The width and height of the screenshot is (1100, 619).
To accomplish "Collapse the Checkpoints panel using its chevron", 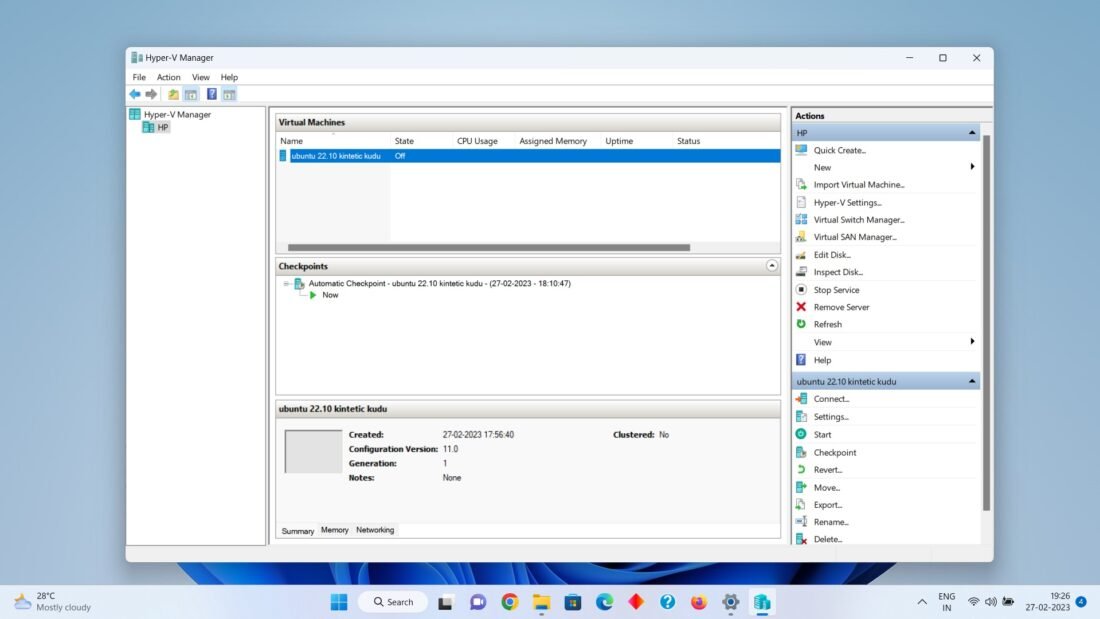I will (x=771, y=265).
